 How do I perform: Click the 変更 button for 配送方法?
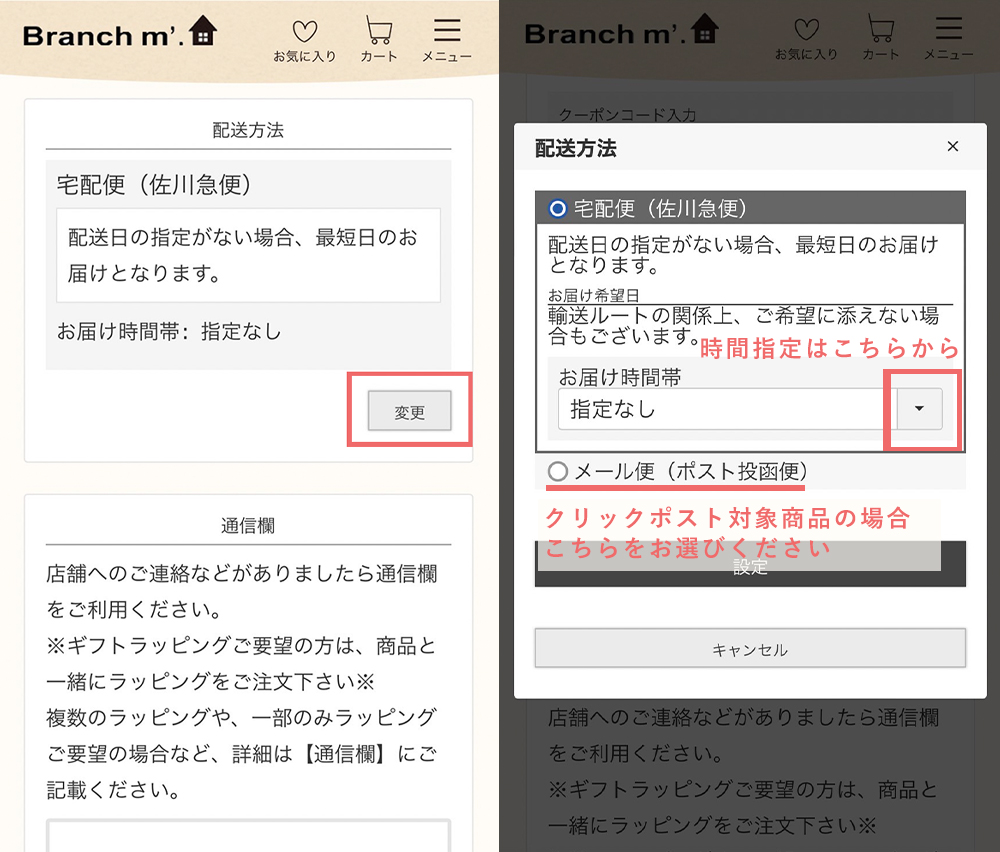coord(410,411)
